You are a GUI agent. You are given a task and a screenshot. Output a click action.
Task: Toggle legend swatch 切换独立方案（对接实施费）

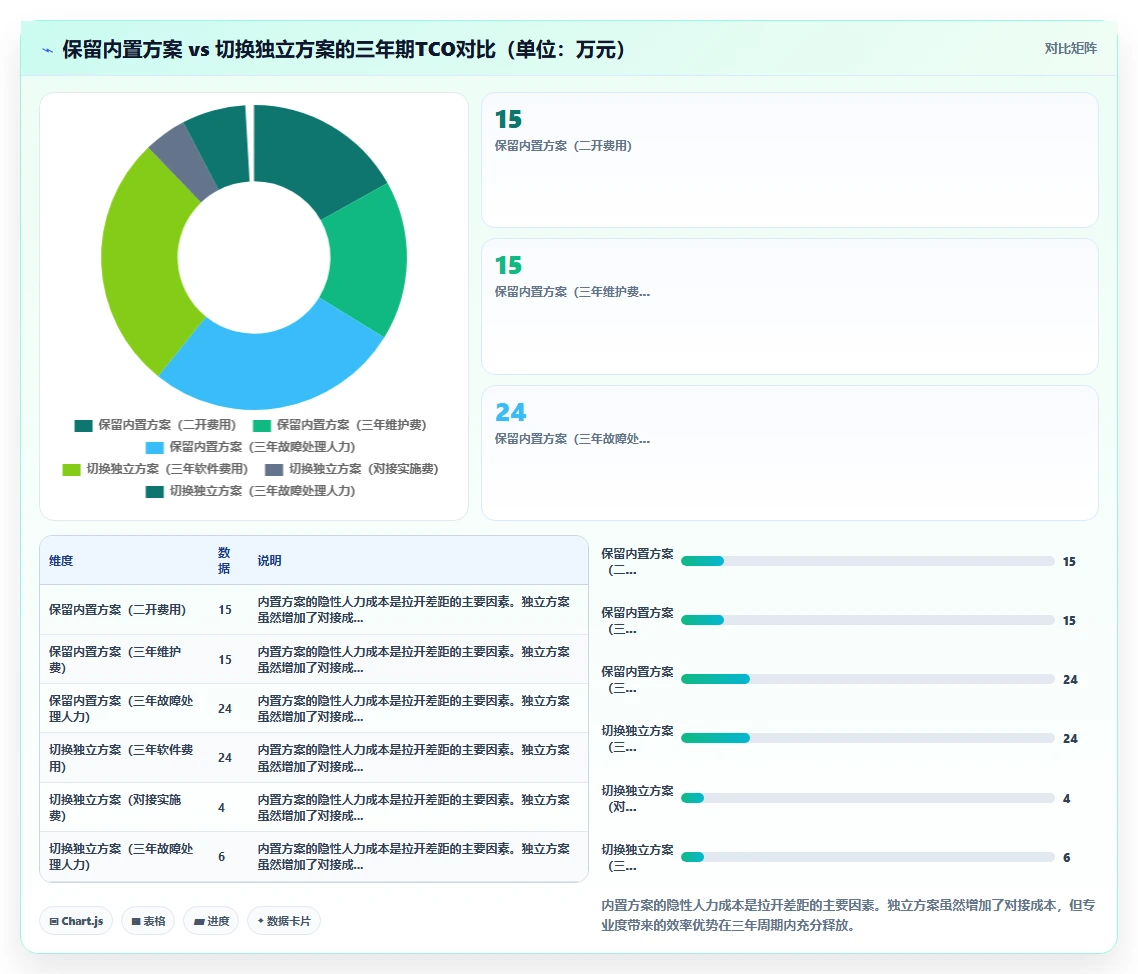point(274,470)
